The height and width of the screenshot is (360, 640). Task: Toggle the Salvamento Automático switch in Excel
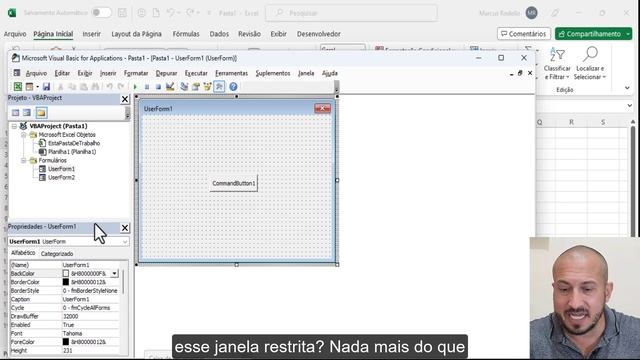[101, 13]
